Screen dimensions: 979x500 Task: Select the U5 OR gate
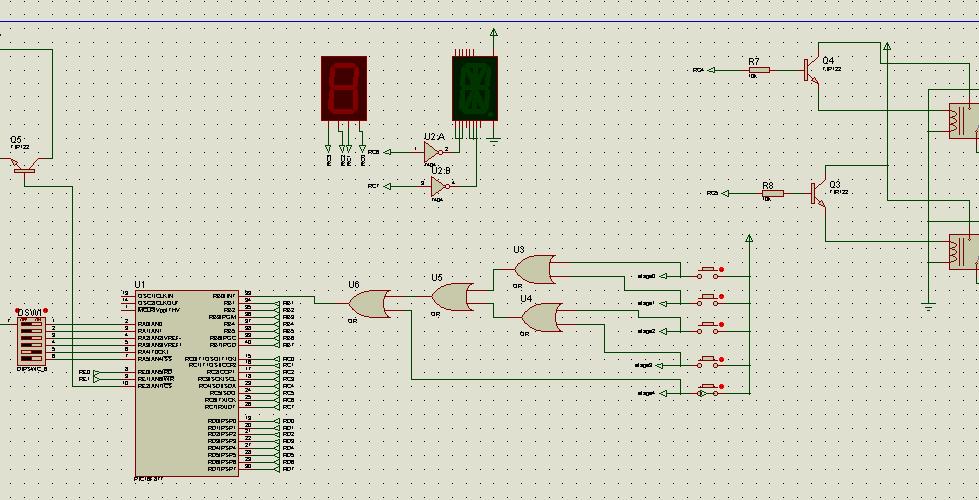(x=452, y=297)
